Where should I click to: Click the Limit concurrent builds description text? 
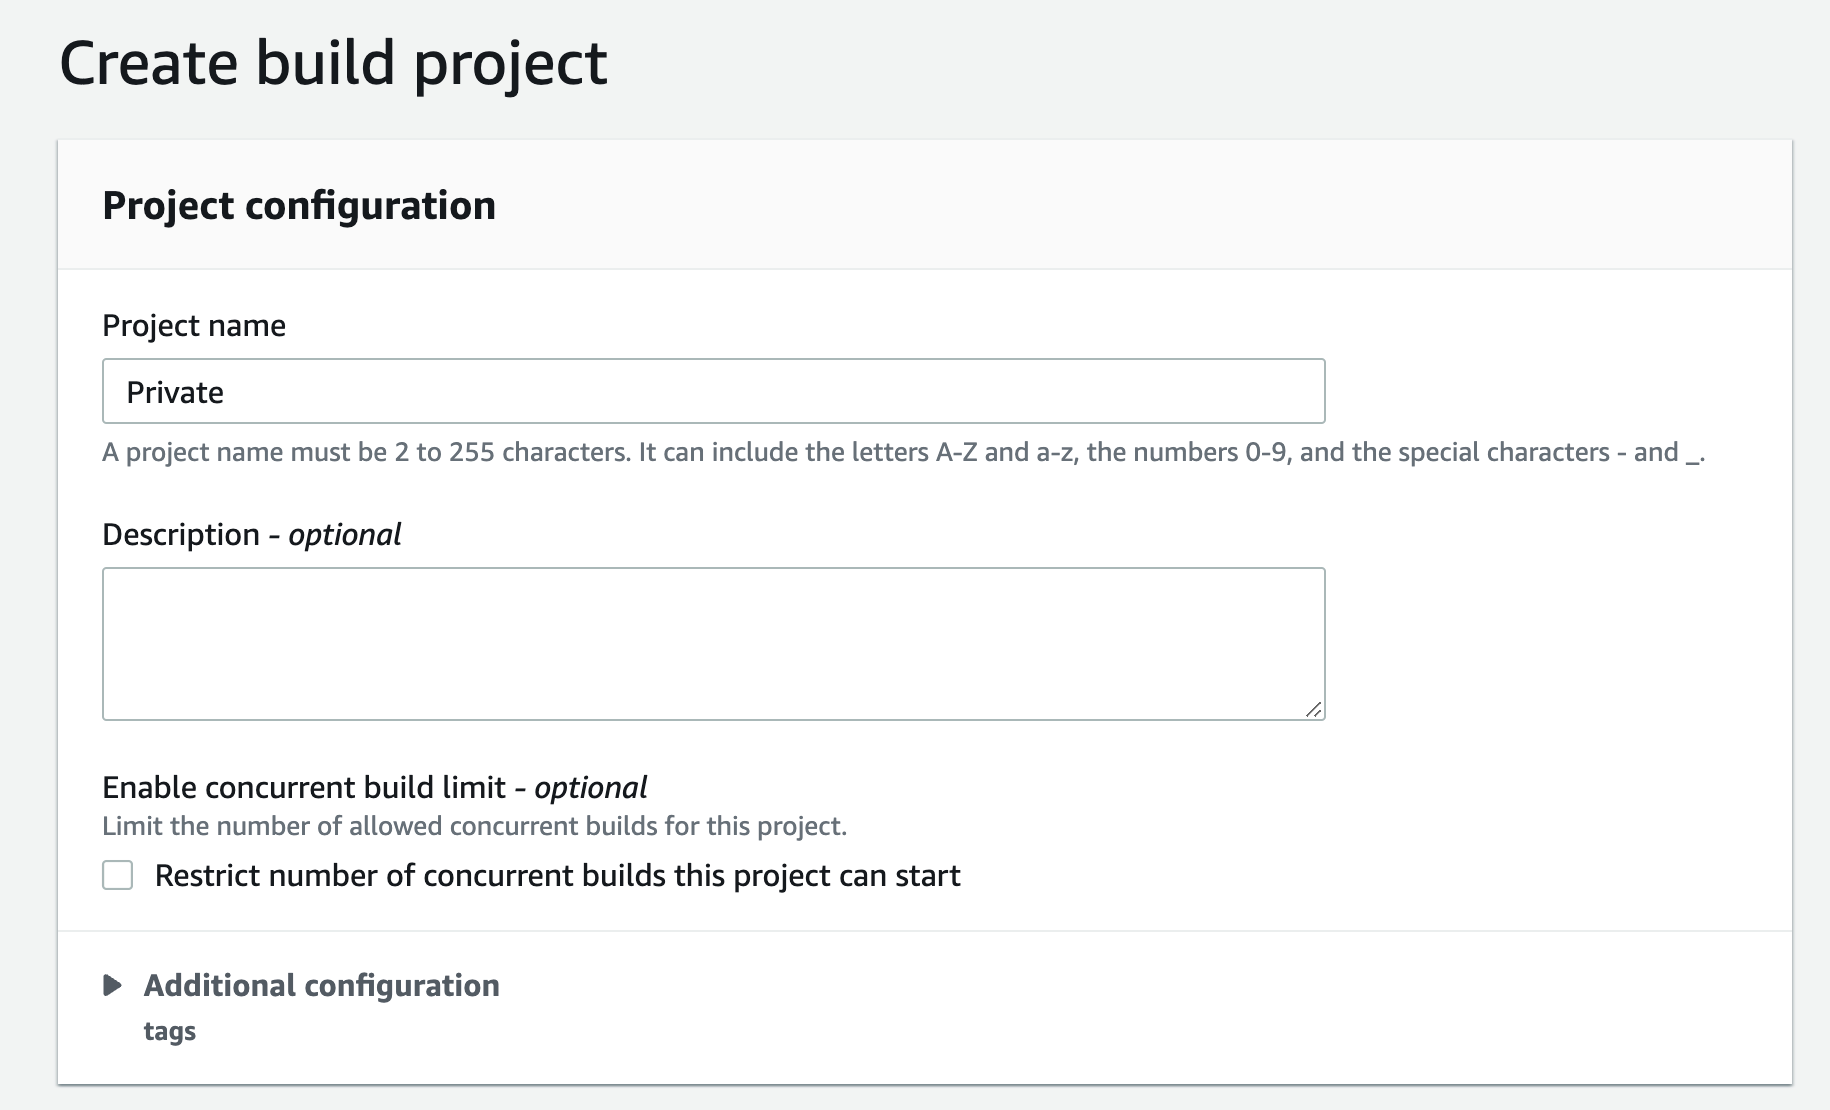473,826
